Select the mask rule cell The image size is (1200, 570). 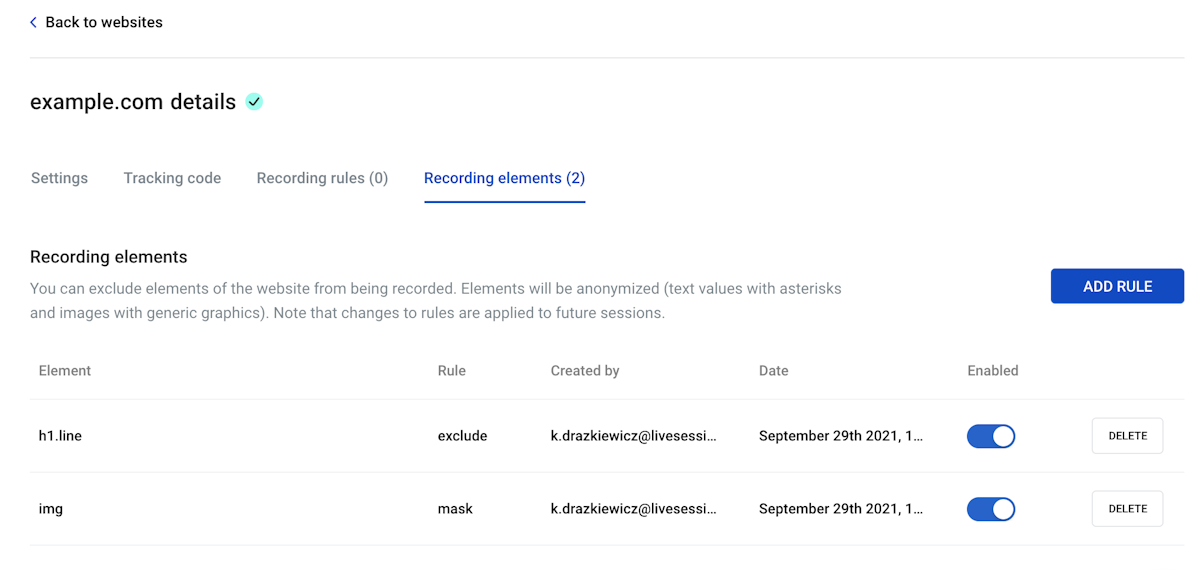(455, 509)
